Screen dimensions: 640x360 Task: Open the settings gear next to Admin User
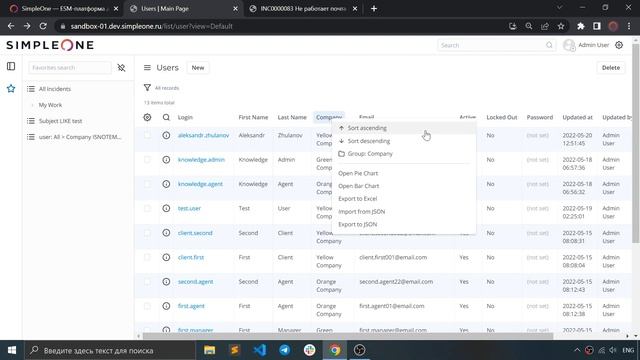click(x=619, y=45)
